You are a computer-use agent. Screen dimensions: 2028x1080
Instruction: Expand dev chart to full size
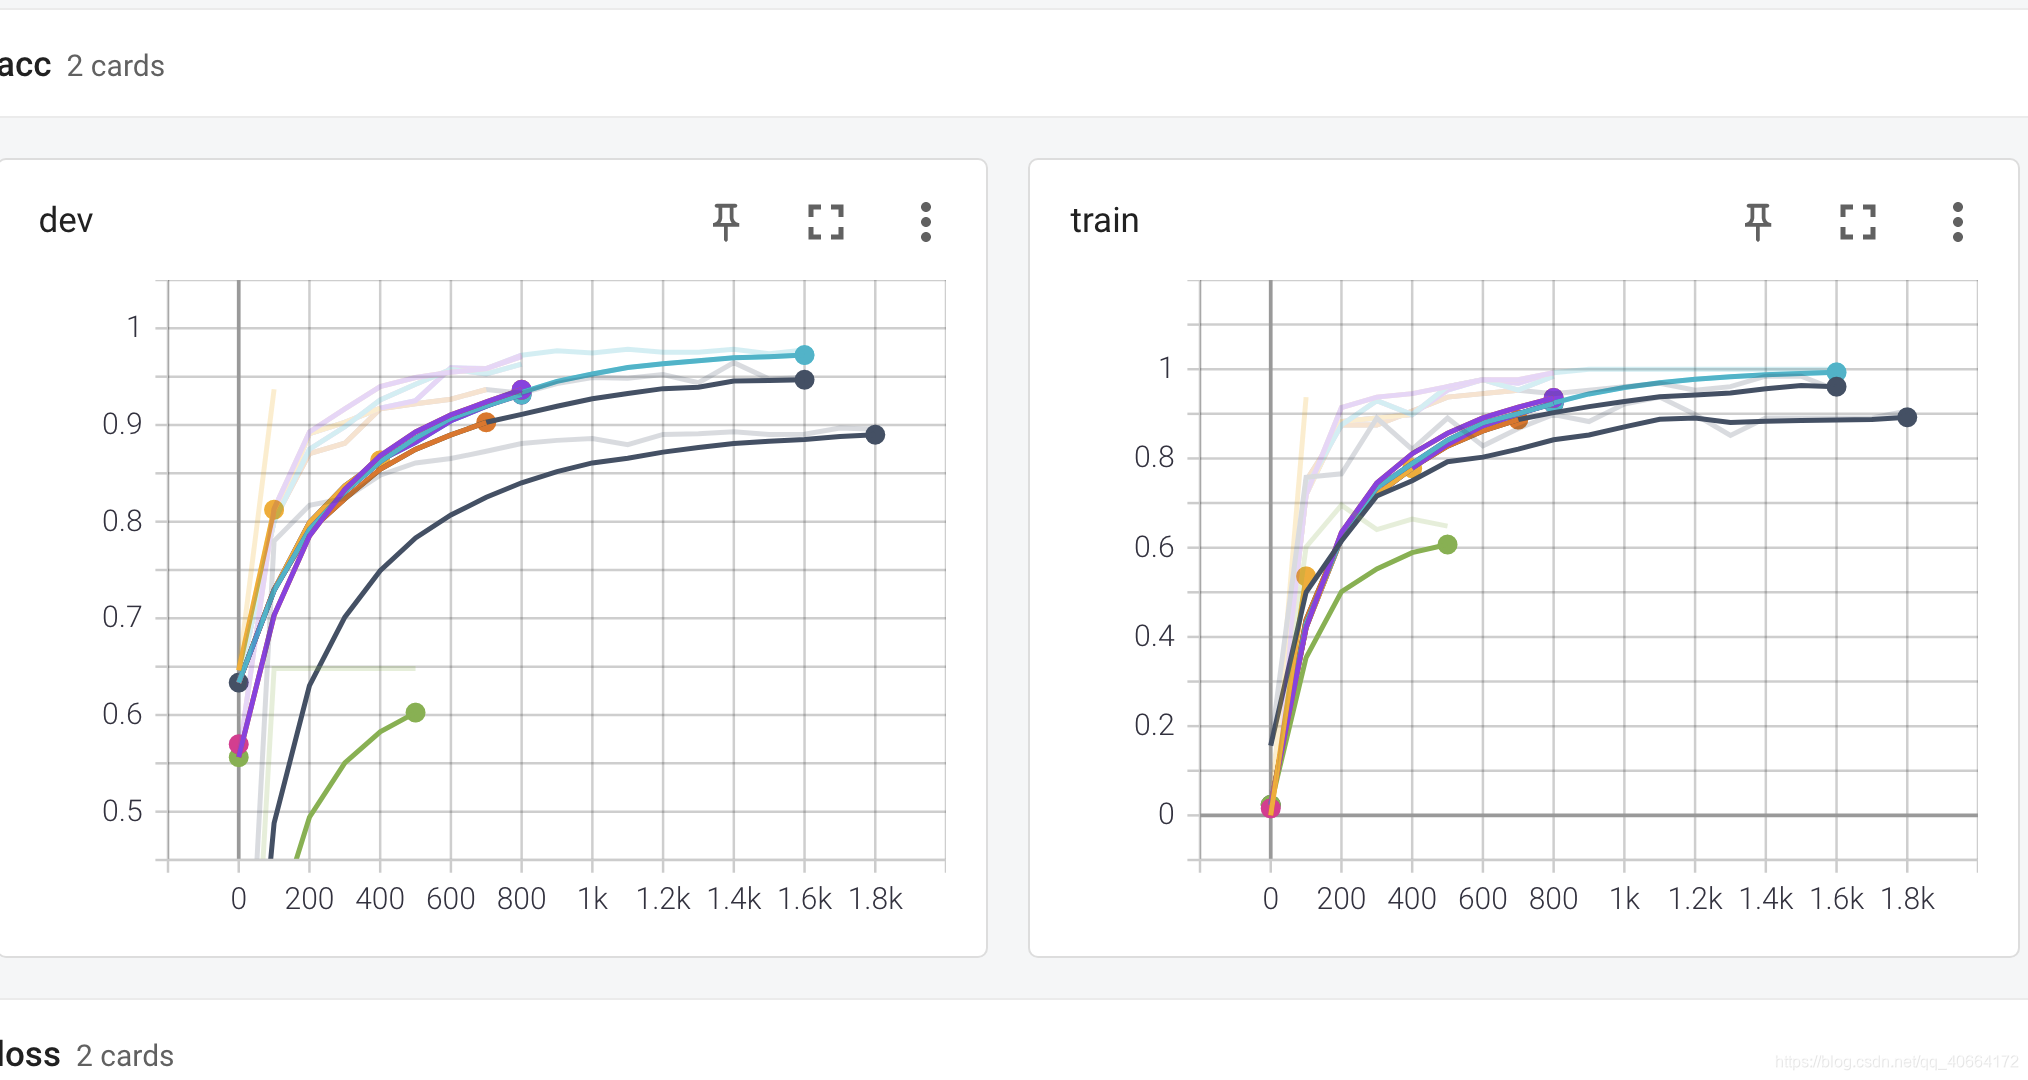click(826, 222)
